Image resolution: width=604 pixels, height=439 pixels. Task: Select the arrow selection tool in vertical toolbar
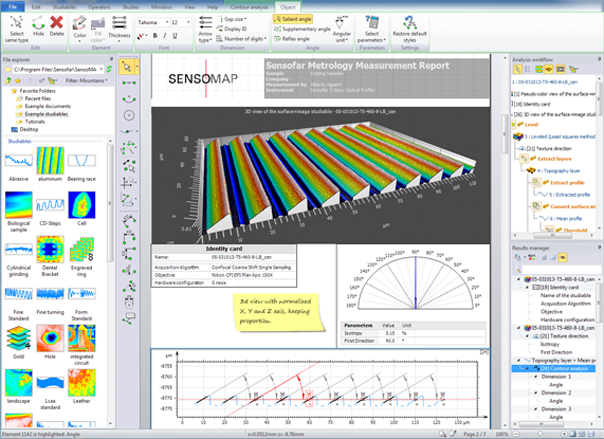[127, 67]
